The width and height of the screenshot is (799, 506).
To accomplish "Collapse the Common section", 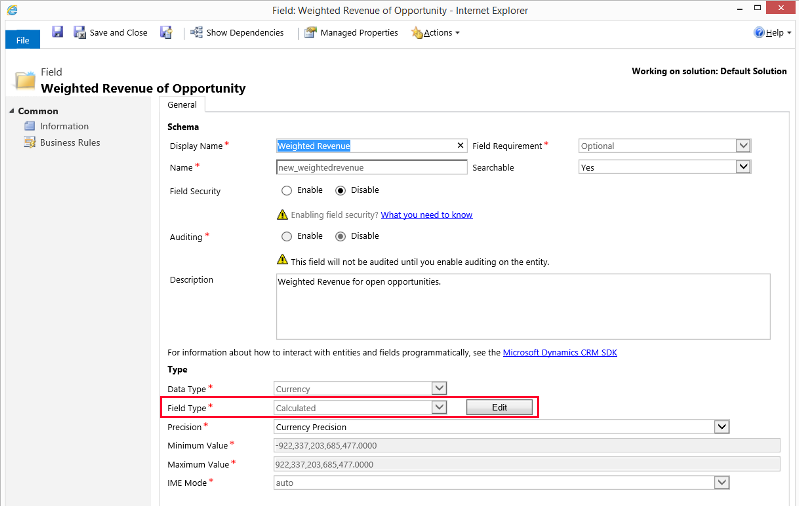I will (12, 111).
